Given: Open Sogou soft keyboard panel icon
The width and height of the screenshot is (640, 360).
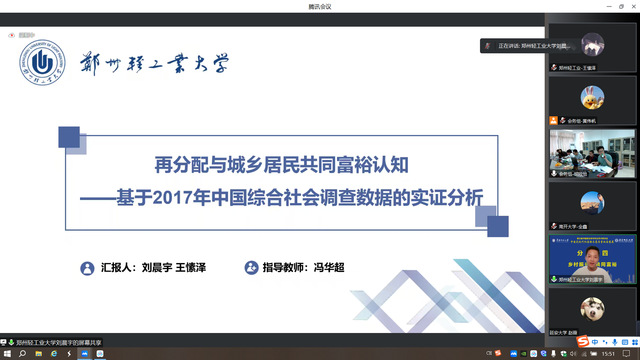Looking at the screenshot, I should (625, 342).
